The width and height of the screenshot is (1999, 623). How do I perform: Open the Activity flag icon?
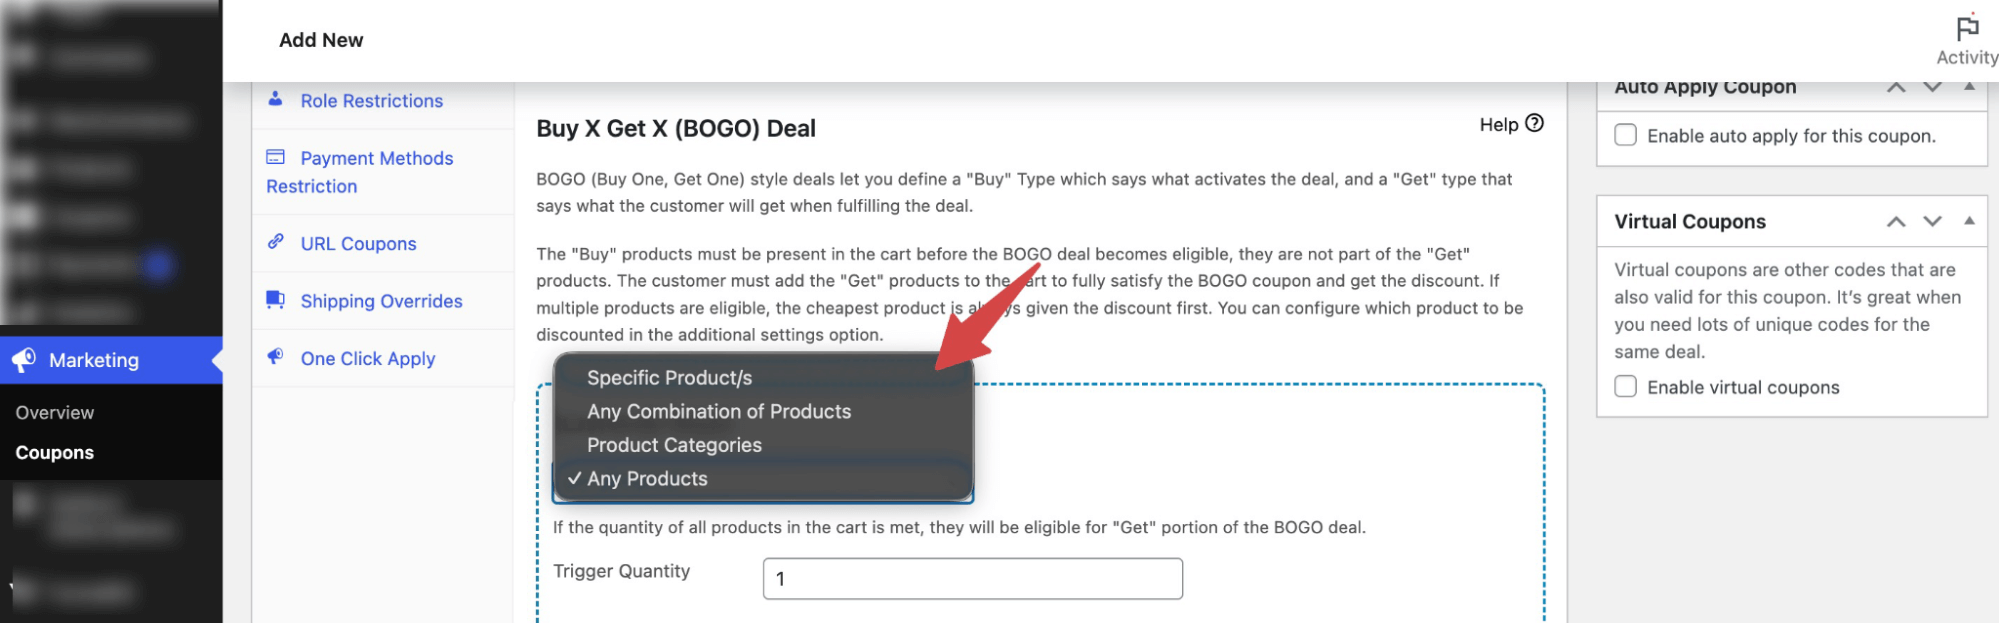(1966, 26)
